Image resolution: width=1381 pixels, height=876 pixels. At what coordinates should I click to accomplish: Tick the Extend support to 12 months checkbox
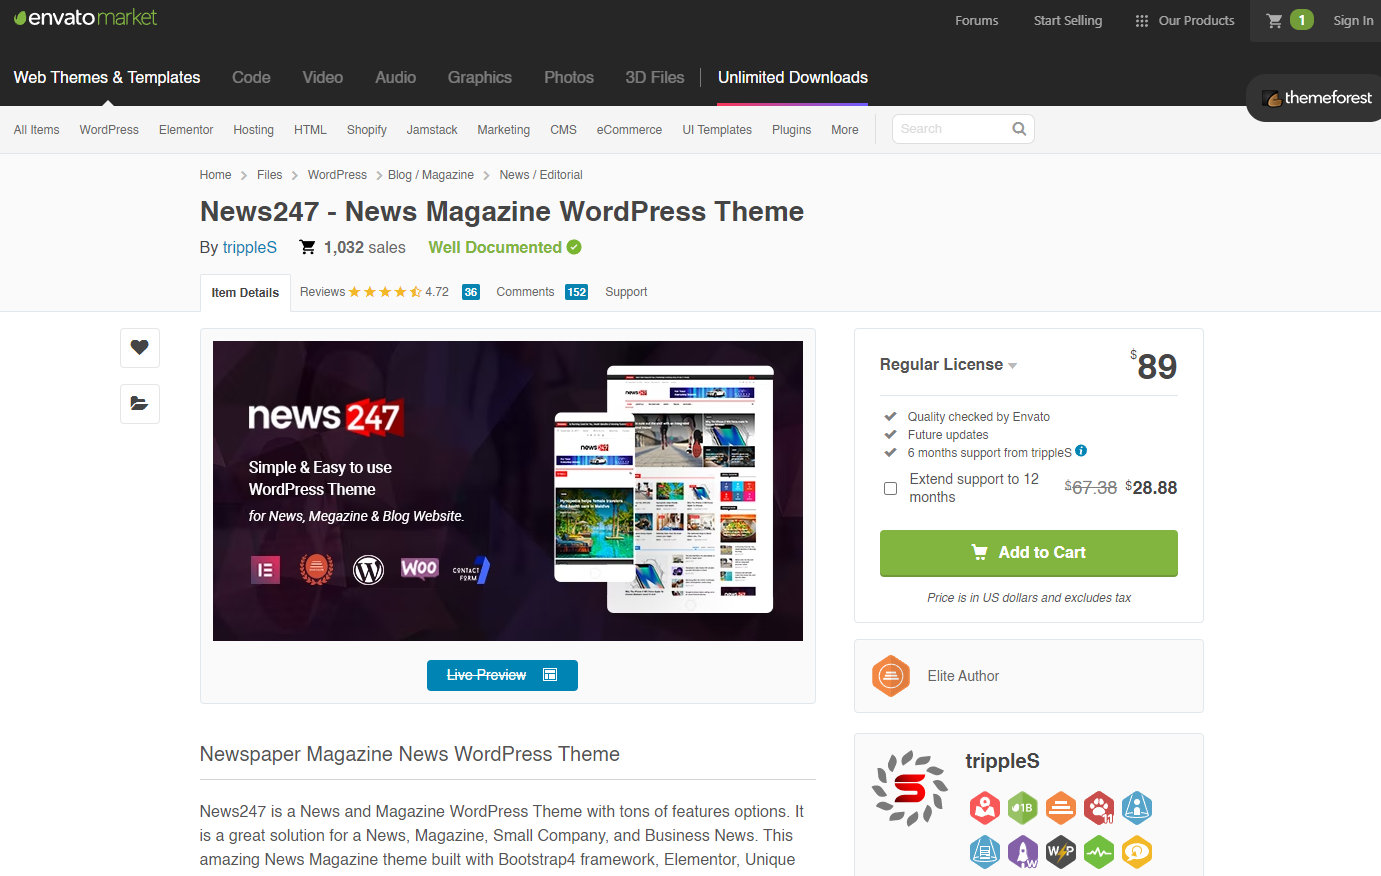[x=890, y=488]
